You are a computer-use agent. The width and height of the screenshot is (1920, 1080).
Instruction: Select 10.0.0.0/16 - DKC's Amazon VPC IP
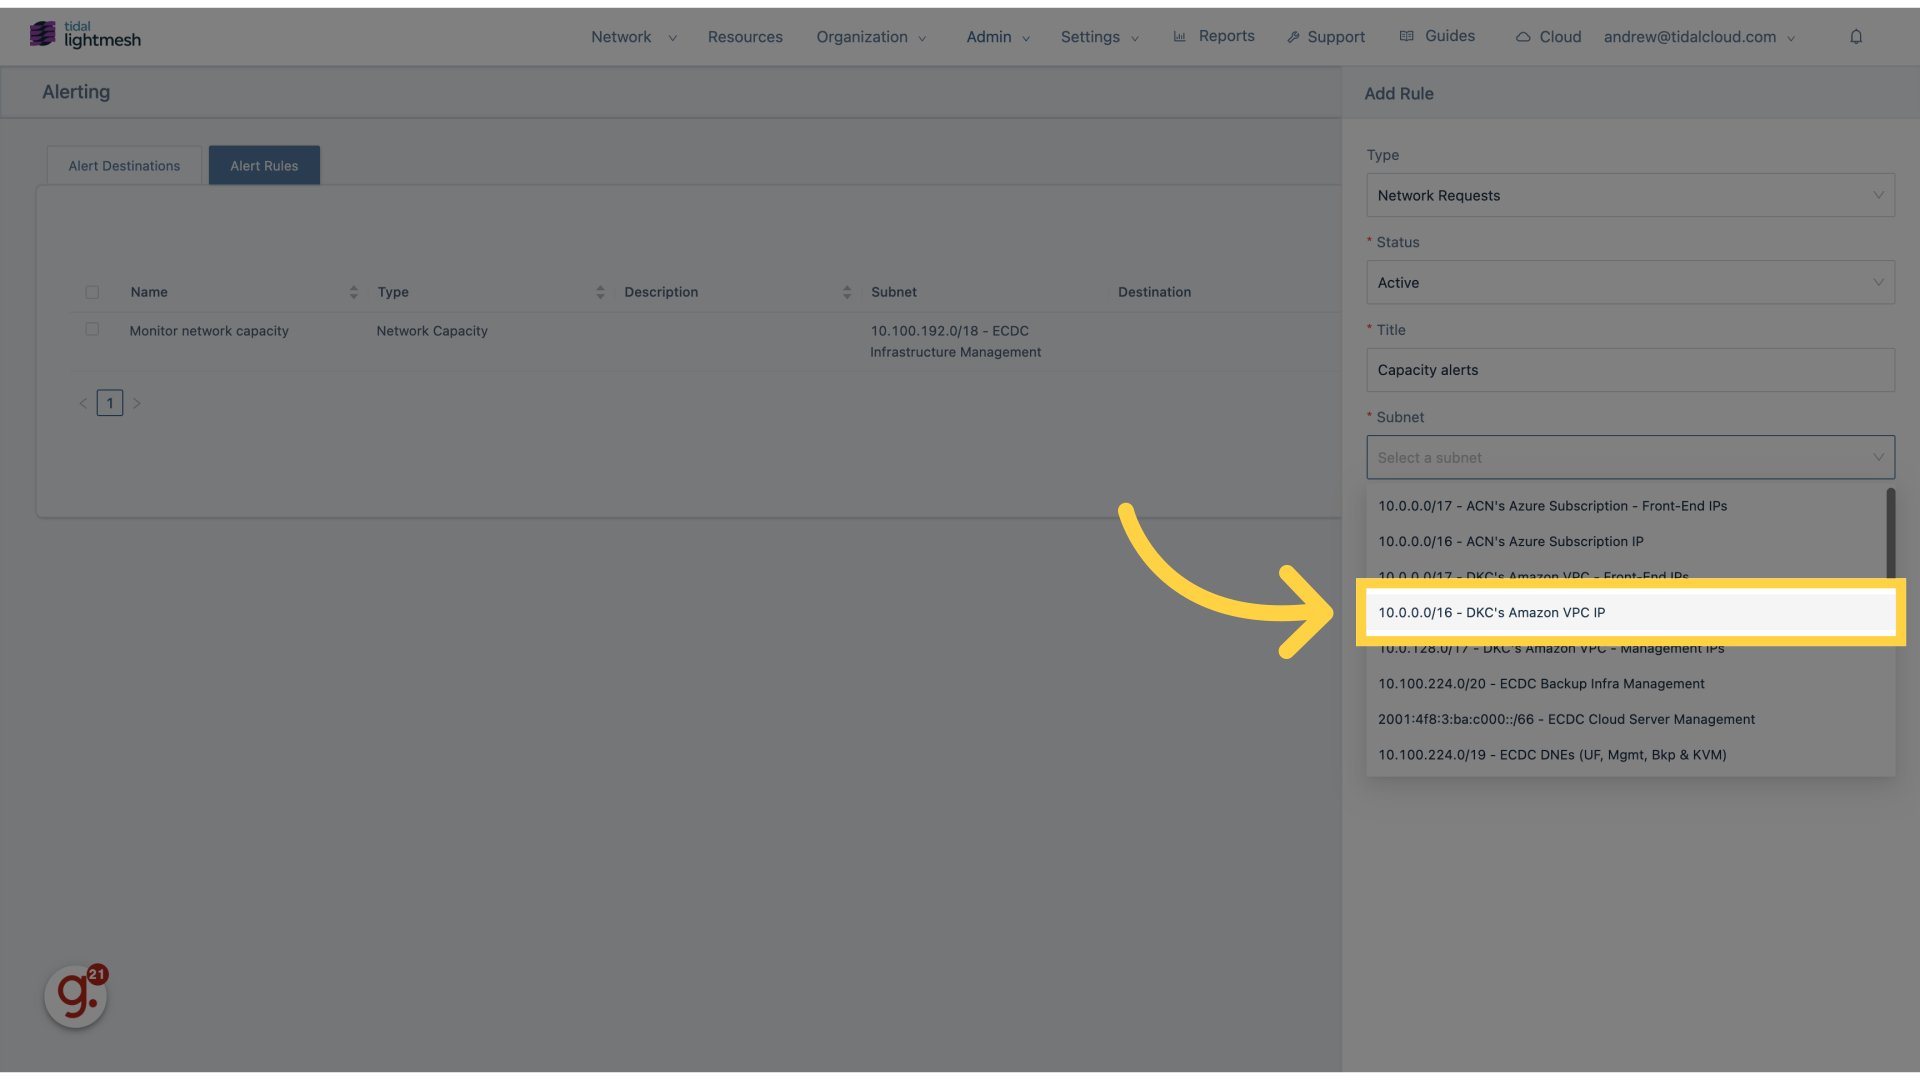tap(1630, 612)
